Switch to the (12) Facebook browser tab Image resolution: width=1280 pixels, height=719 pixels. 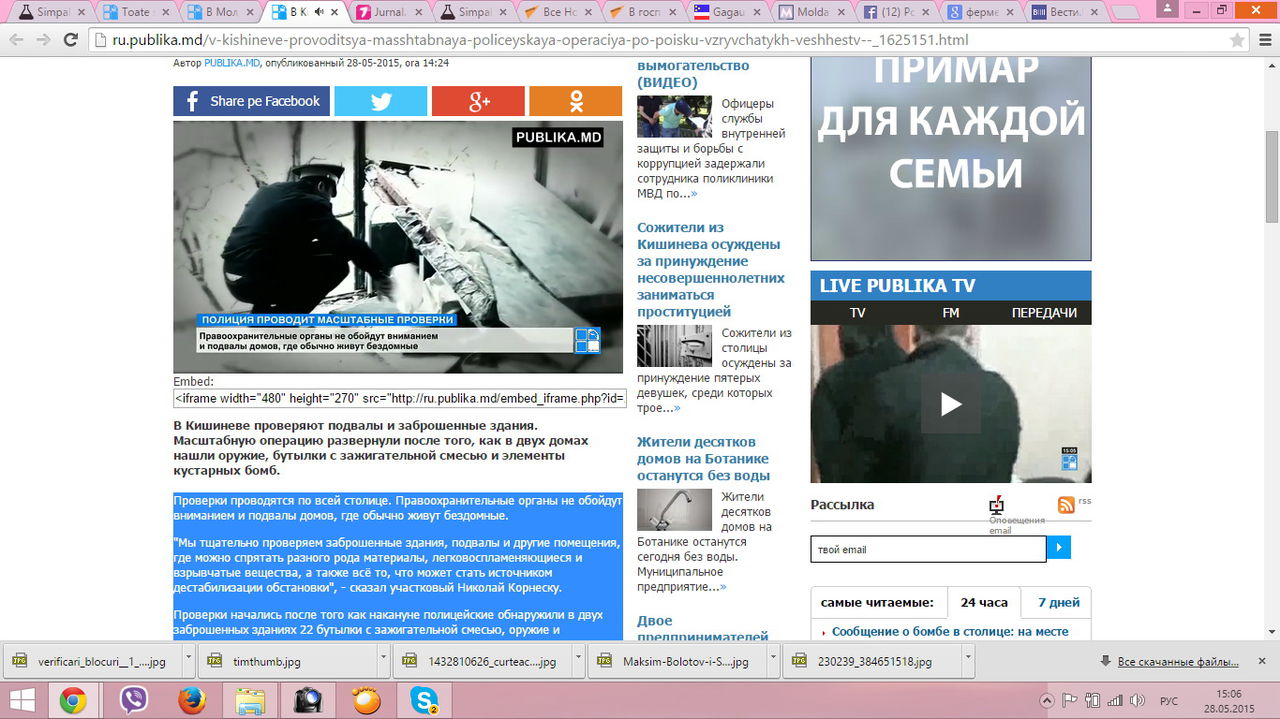(x=895, y=12)
